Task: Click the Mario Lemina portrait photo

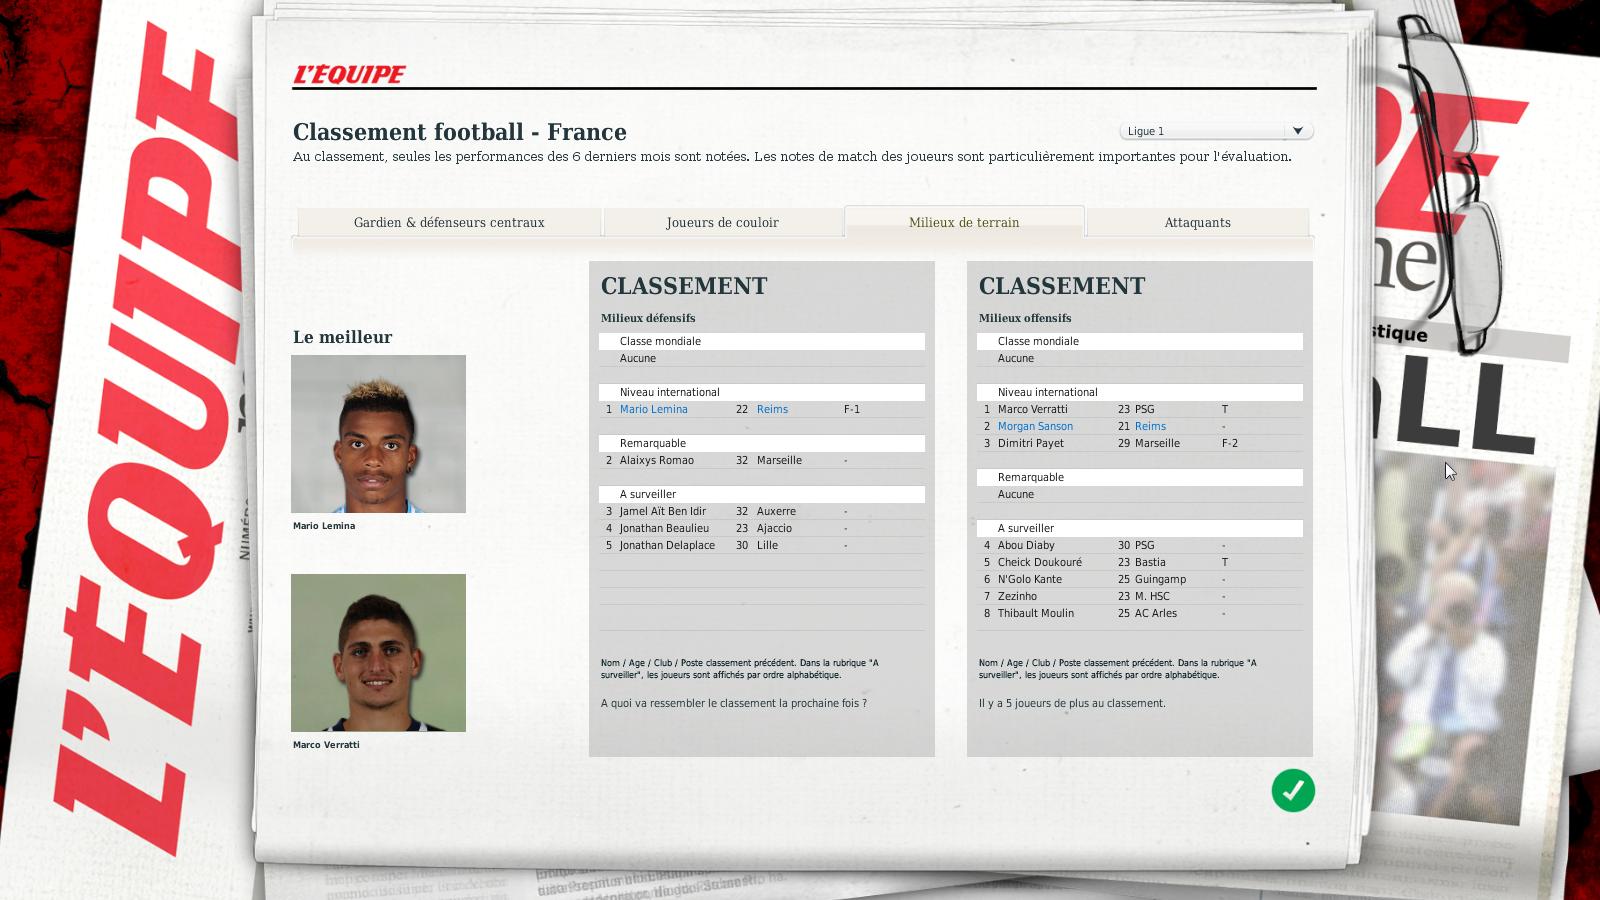Action: (378, 434)
